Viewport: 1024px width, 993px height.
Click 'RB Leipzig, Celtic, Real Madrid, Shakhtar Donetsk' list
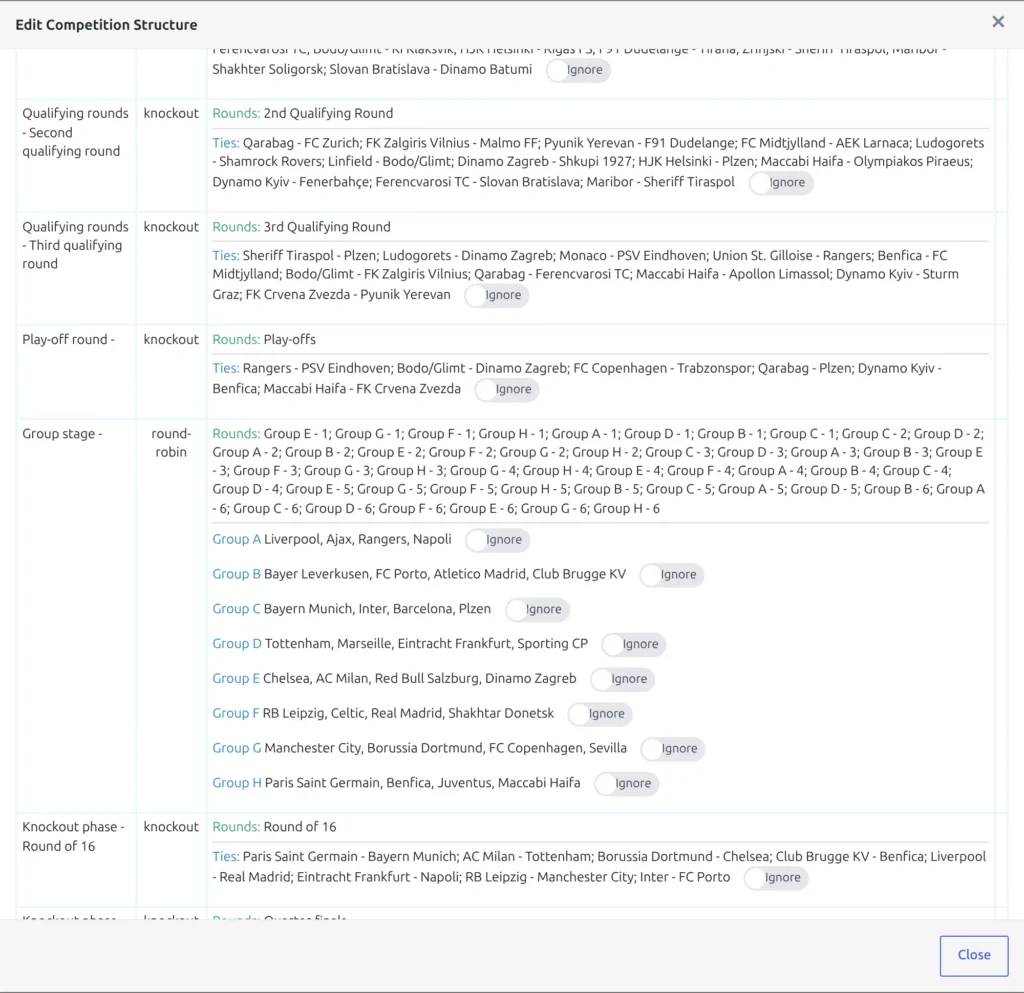tap(408, 713)
